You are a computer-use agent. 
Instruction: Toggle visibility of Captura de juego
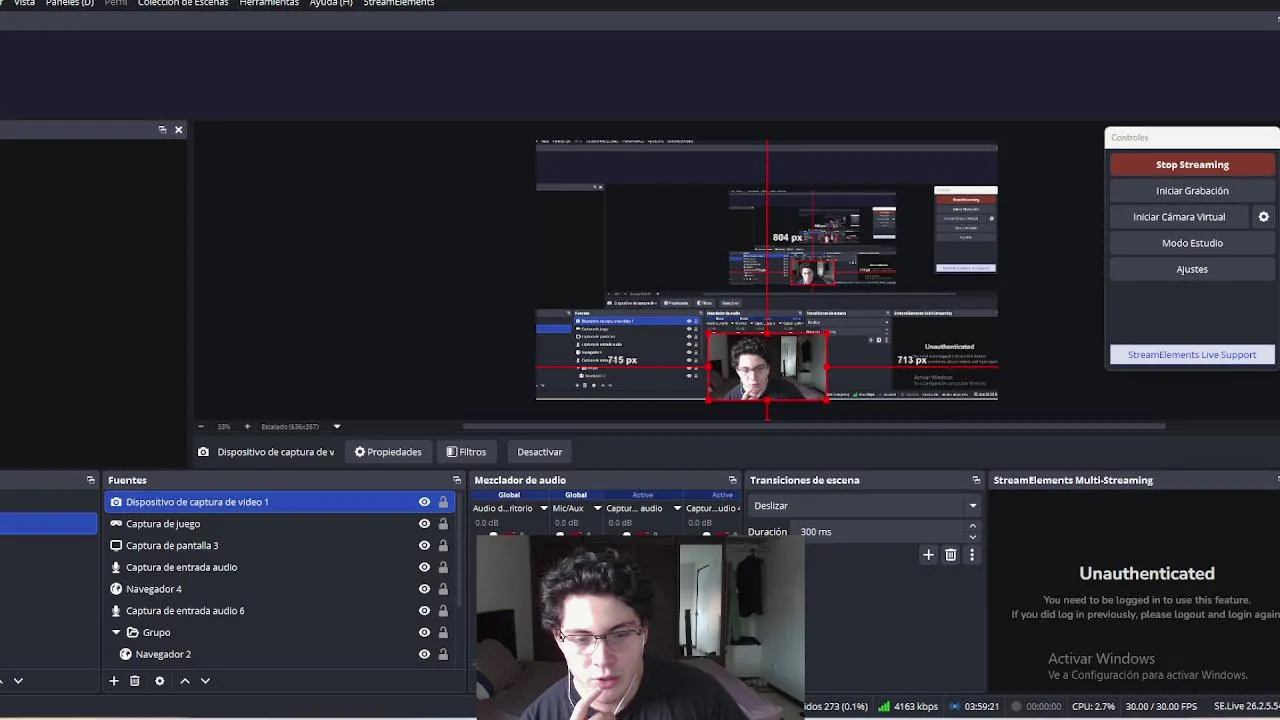[x=424, y=524]
